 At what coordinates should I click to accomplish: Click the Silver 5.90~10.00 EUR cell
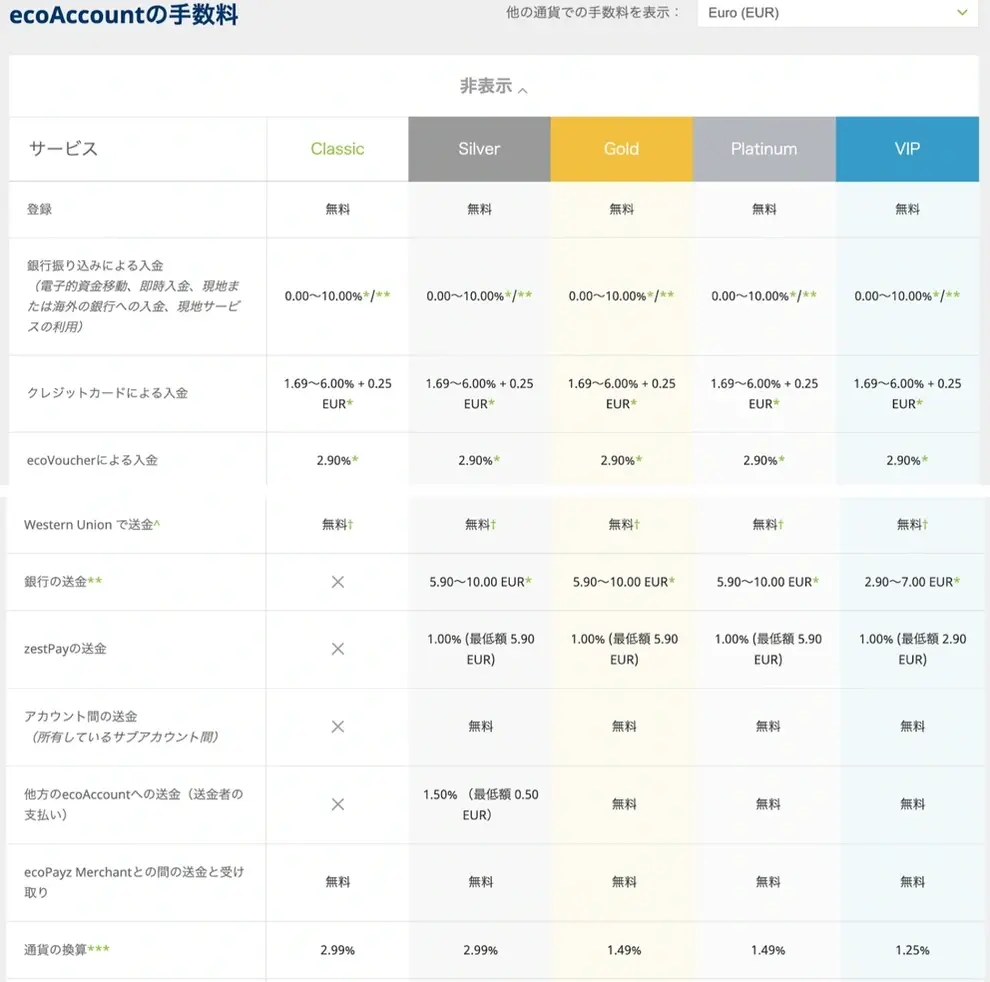480,582
